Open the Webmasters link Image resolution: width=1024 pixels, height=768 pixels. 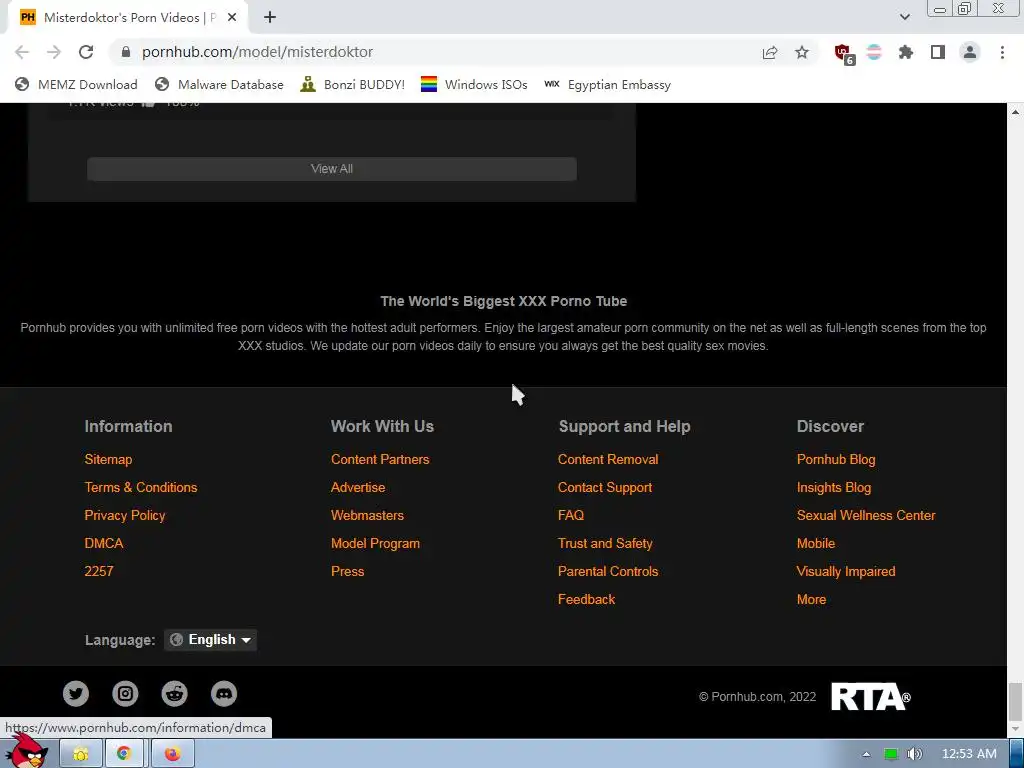coord(367,515)
